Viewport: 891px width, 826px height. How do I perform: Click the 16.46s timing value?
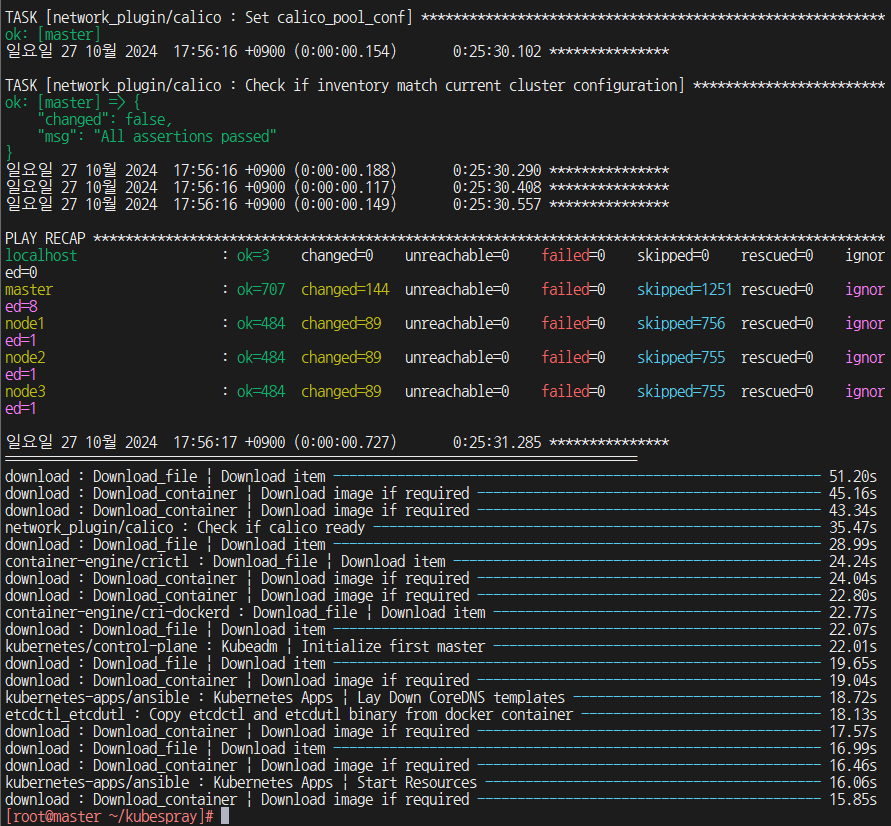pyautogui.click(x=853, y=766)
